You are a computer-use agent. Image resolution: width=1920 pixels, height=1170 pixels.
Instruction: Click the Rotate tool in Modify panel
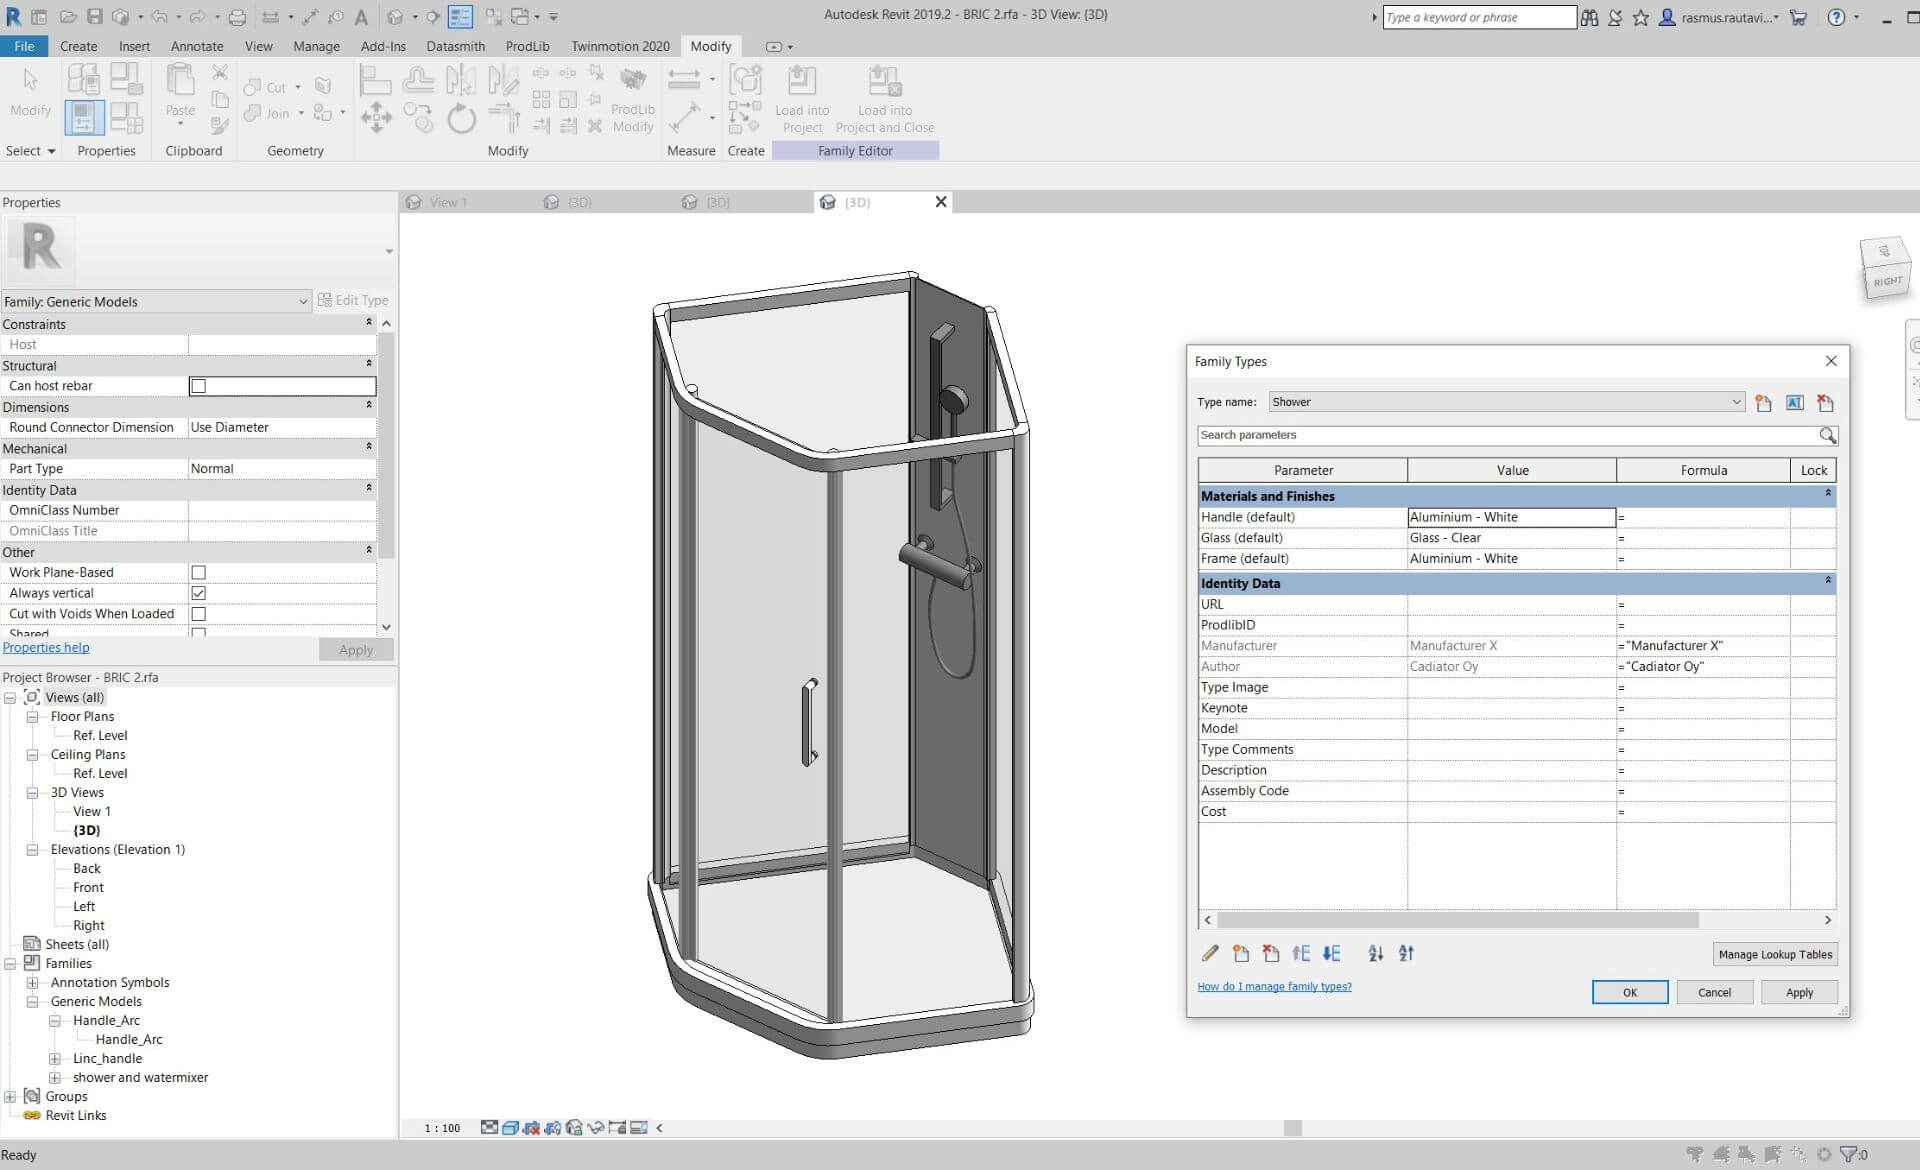tap(461, 118)
